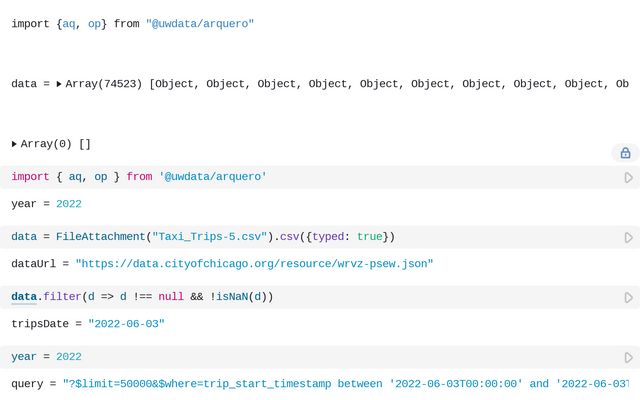Viewport: 640px width, 400px height.
Task: Select the dataUrl cityofchicago URL output
Action: point(254,264)
